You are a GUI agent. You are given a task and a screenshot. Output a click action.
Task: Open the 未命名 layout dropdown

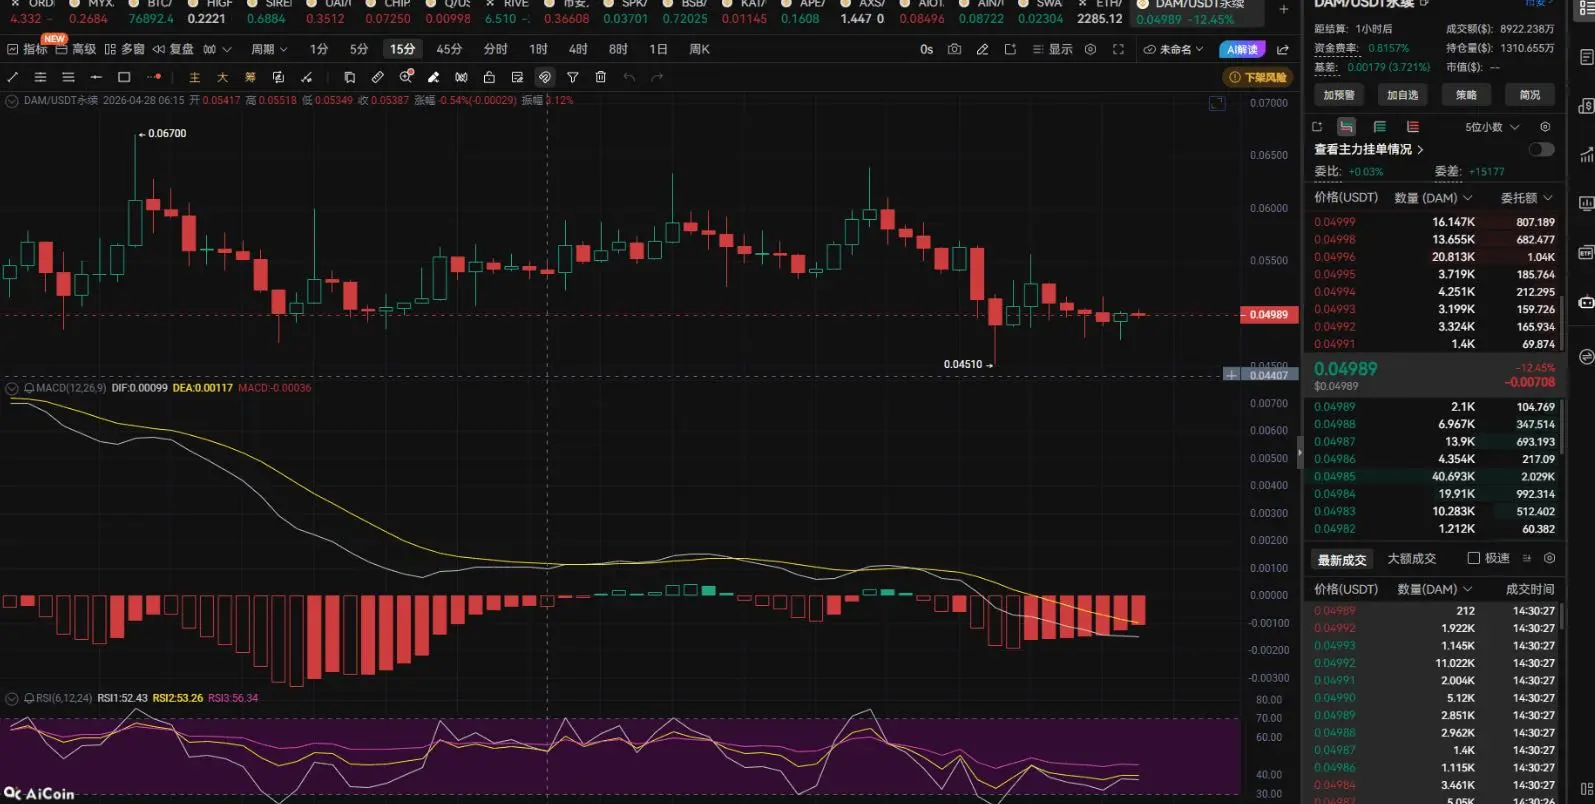(1174, 49)
